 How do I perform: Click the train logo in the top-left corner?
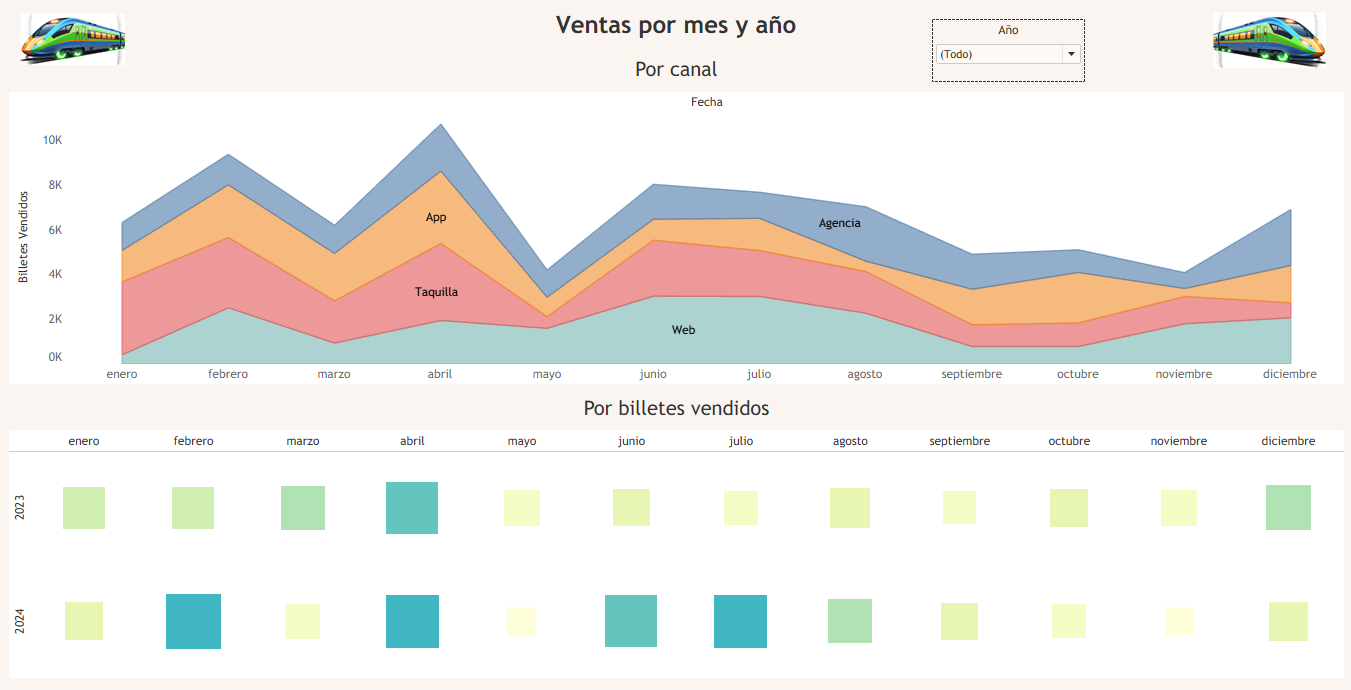coord(72,40)
